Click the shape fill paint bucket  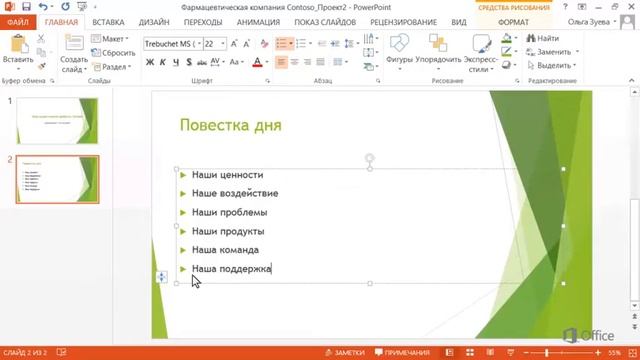(x=507, y=38)
